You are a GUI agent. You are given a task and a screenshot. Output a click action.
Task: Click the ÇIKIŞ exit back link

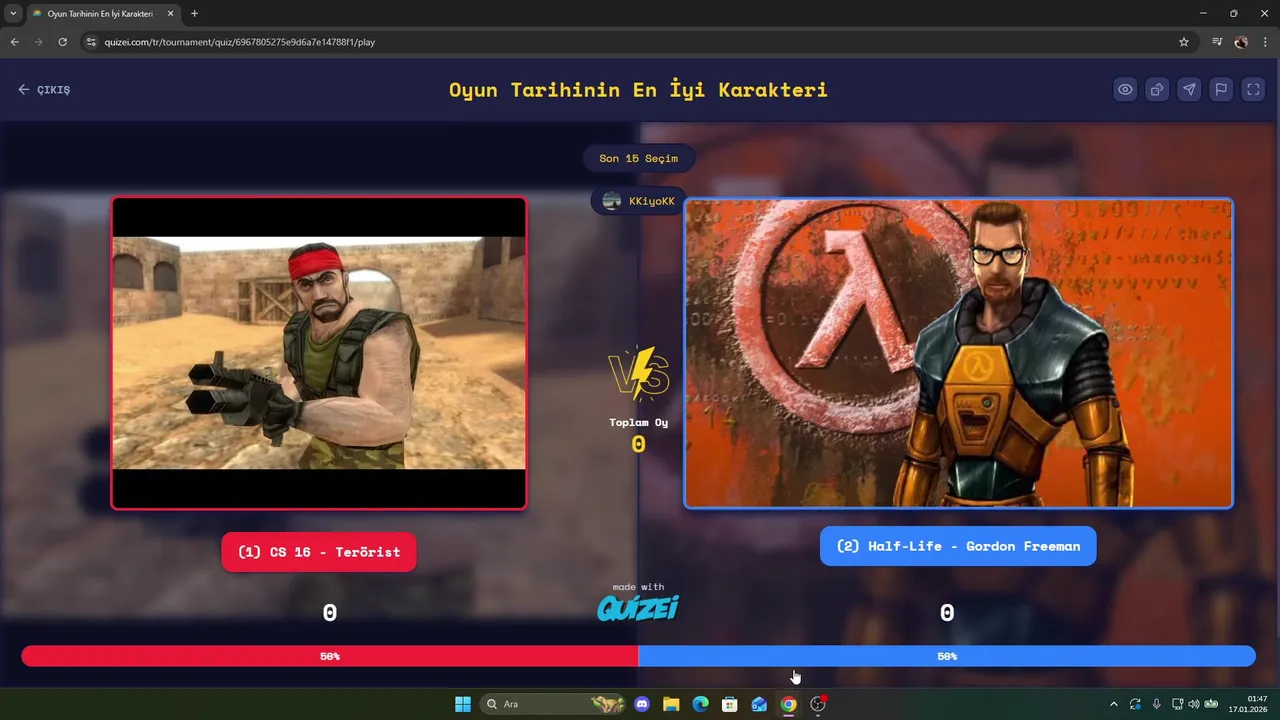(44, 89)
